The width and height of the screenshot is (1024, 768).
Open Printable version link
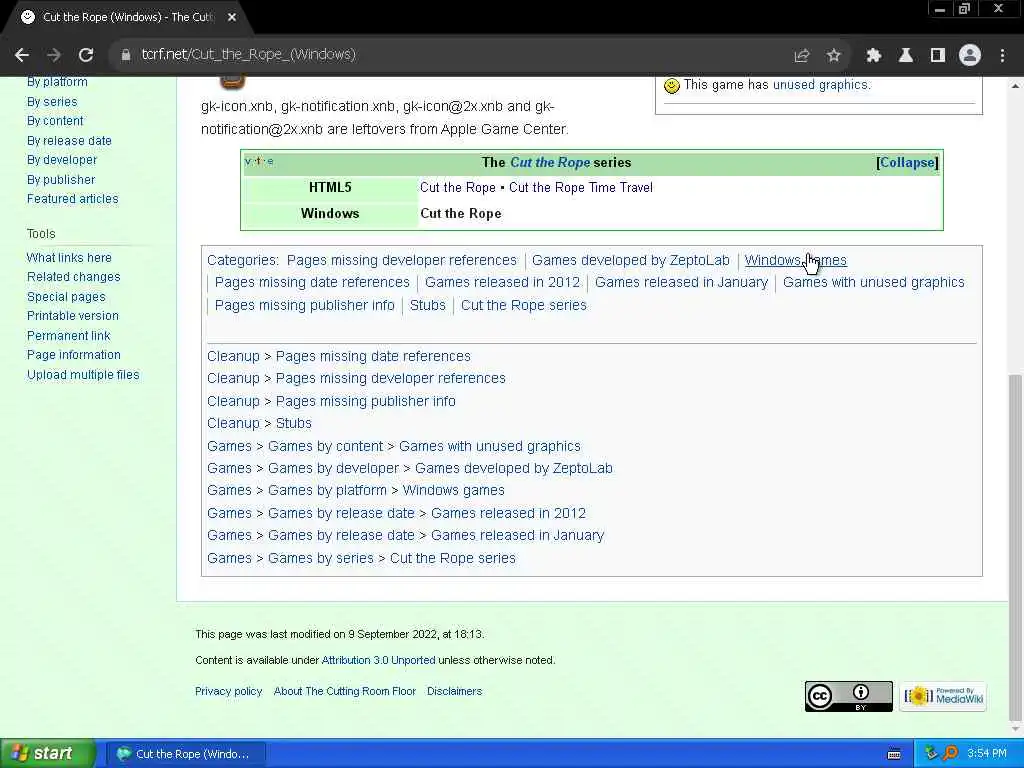point(73,315)
